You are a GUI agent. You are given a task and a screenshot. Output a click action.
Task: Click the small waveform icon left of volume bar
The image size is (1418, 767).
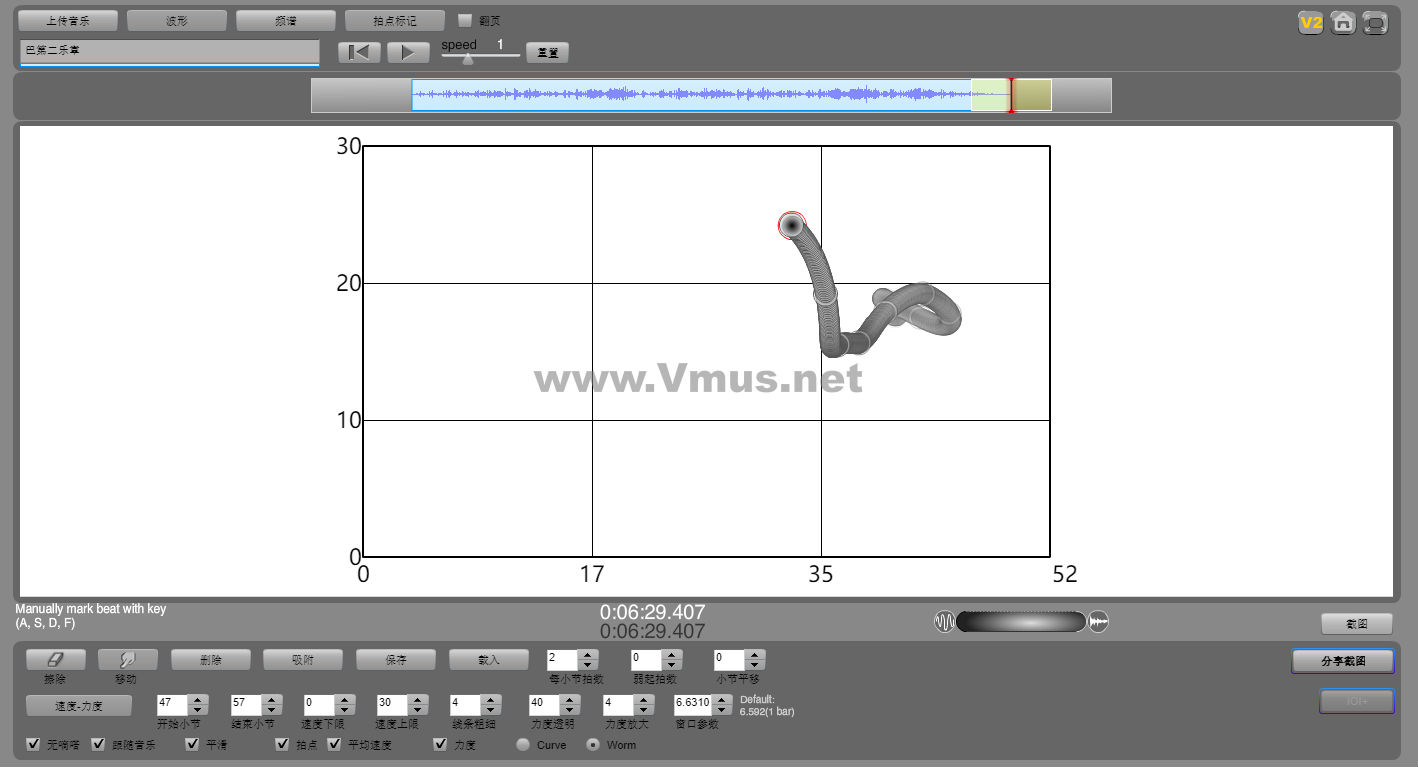[x=944, y=622]
